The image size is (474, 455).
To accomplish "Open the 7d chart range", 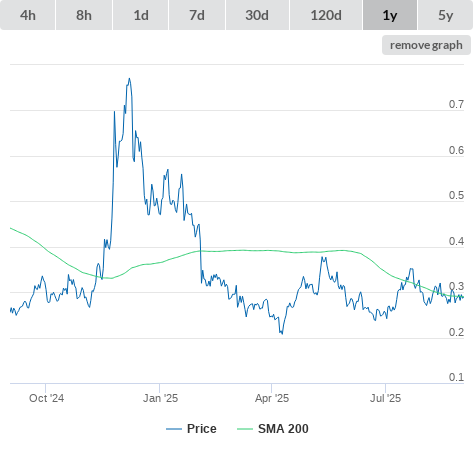I will pyautogui.click(x=197, y=15).
